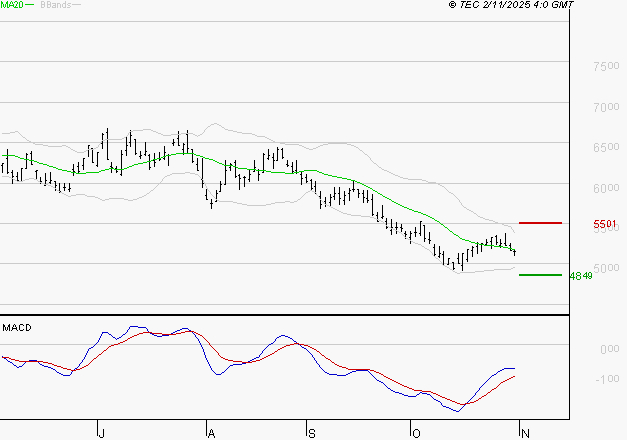Click the A month axis marker

[x=212, y=433]
